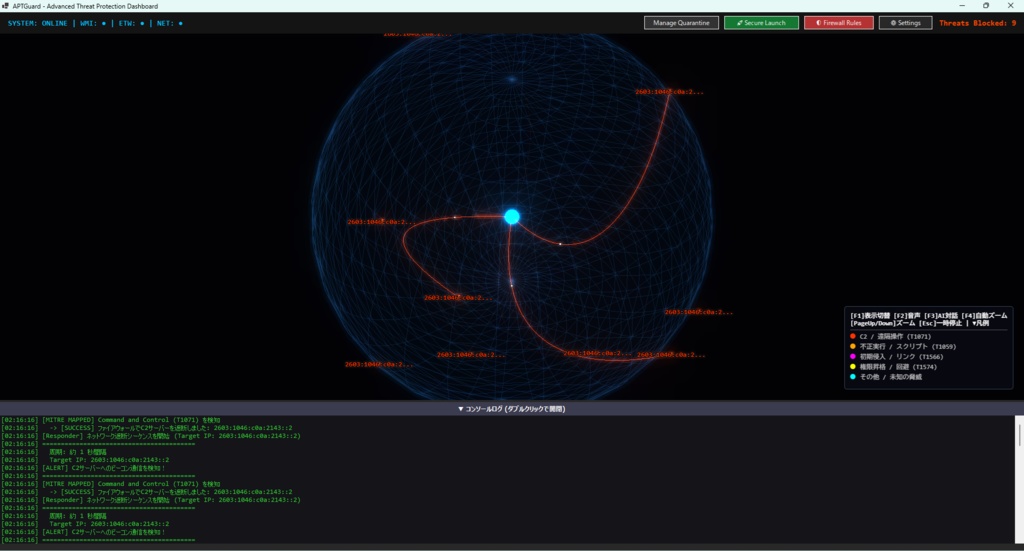1024x551 pixels.
Task: Click the 権限昇格 / 回避 (T1574) legend label
Action: (898, 367)
